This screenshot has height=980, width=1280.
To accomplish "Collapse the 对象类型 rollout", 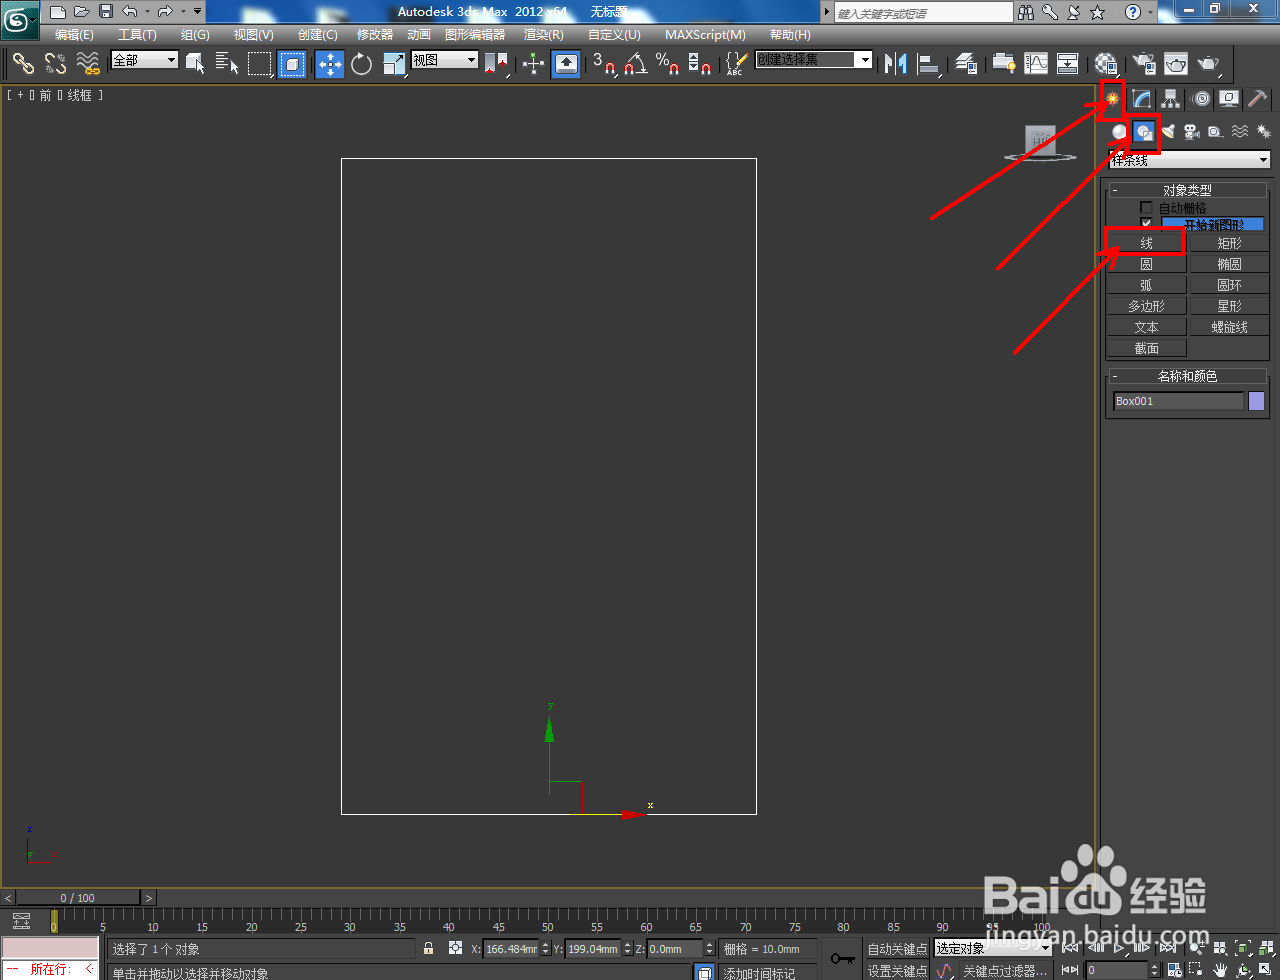I will pyautogui.click(x=1188, y=190).
